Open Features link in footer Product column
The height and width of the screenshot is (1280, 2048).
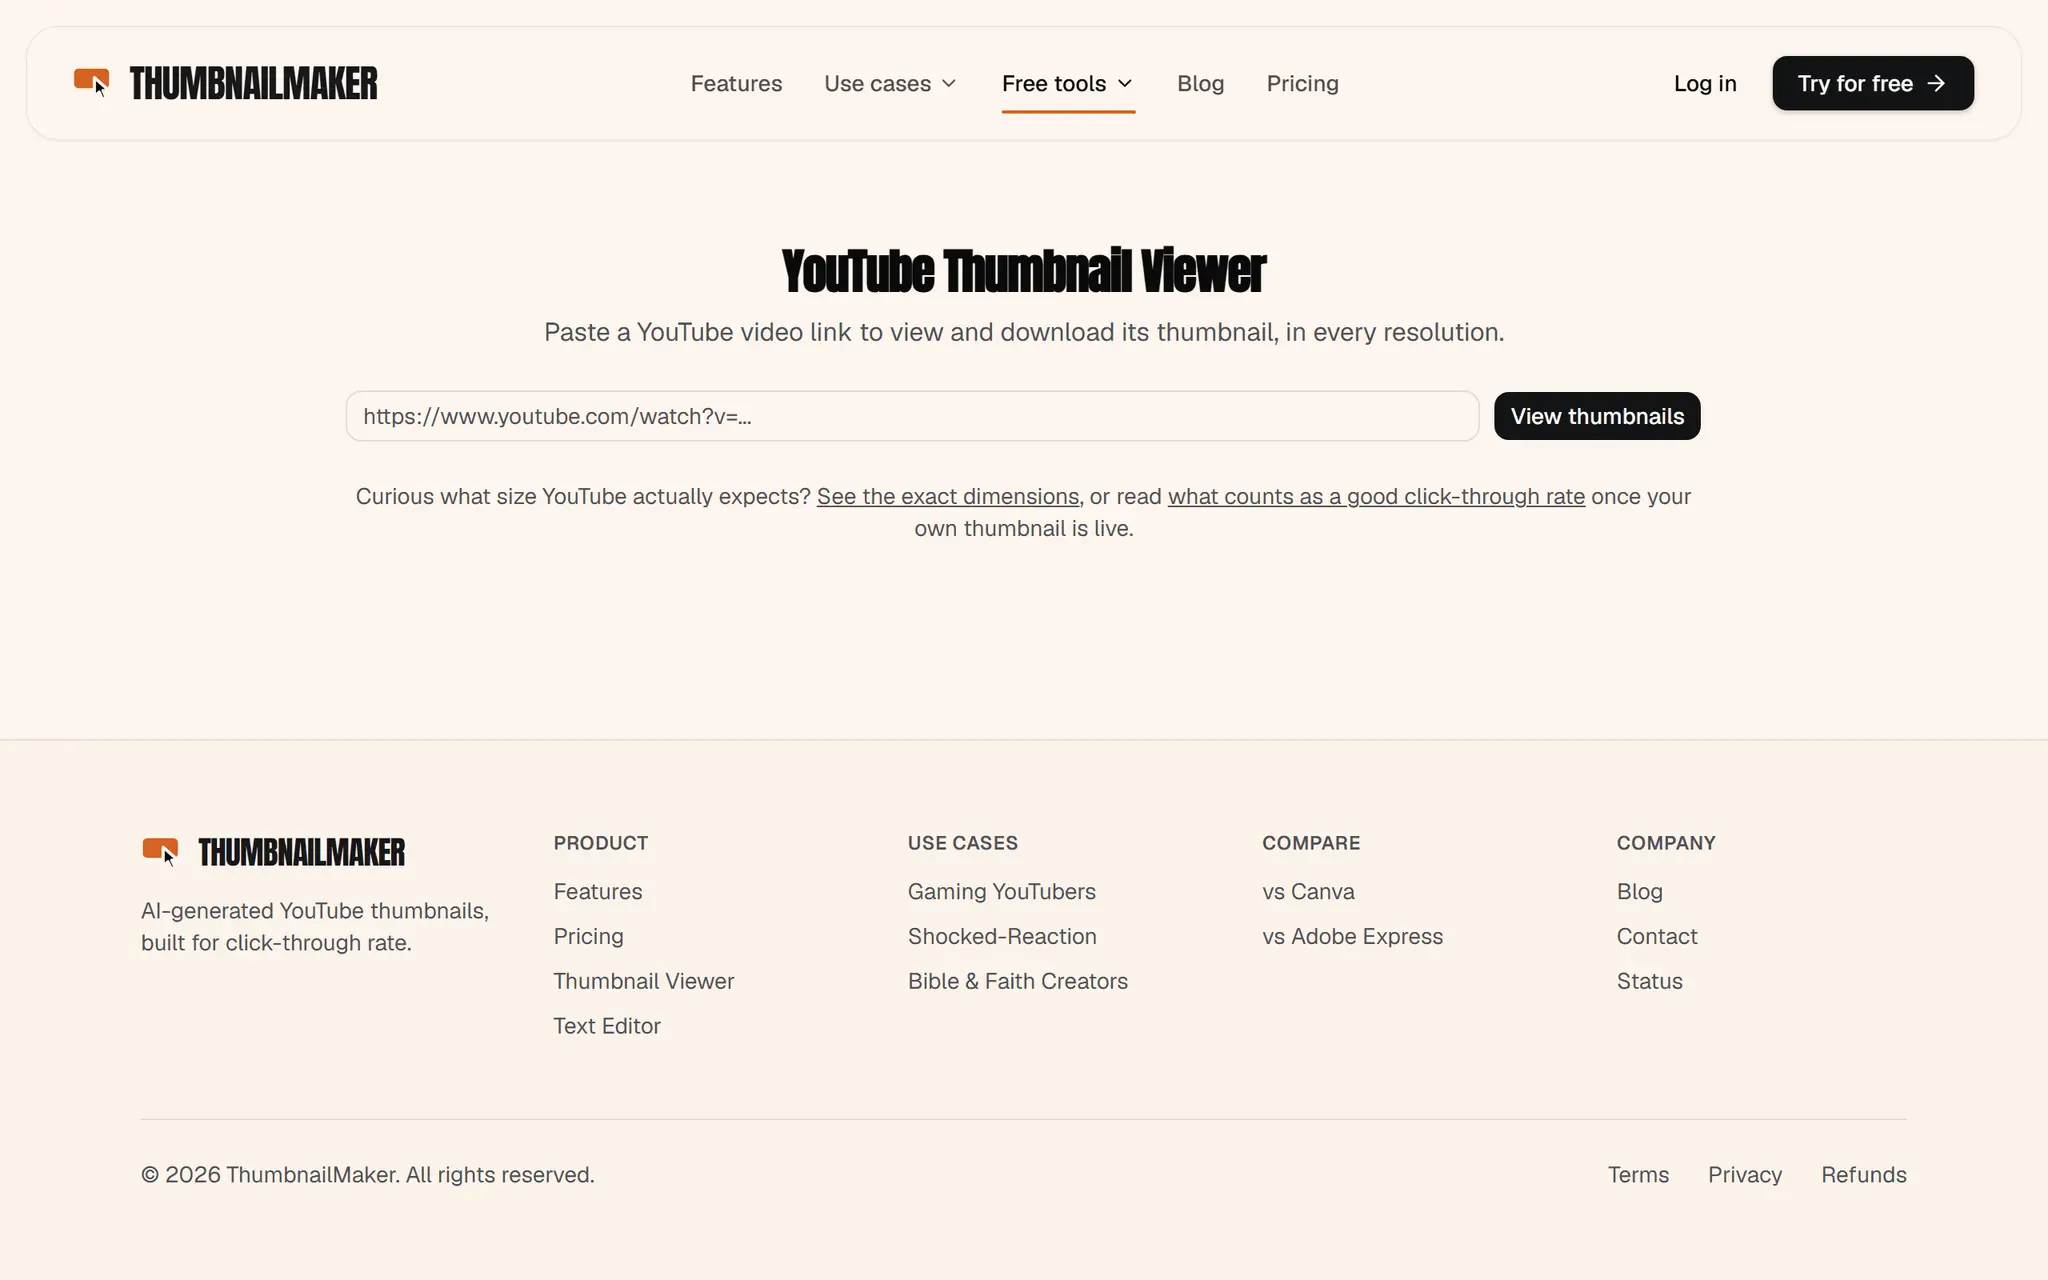tap(598, 891)
